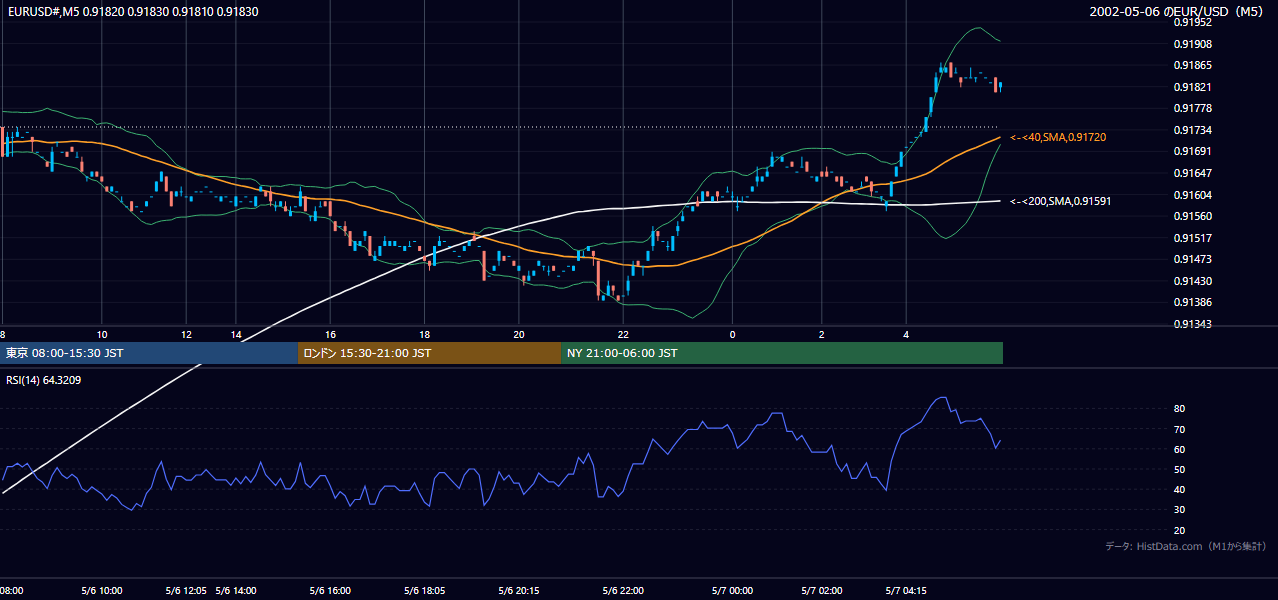The height and width of the screenshot is (600, 1278).
Task: Click the 5/7 02:00 time label
Action: click(822, 591)
